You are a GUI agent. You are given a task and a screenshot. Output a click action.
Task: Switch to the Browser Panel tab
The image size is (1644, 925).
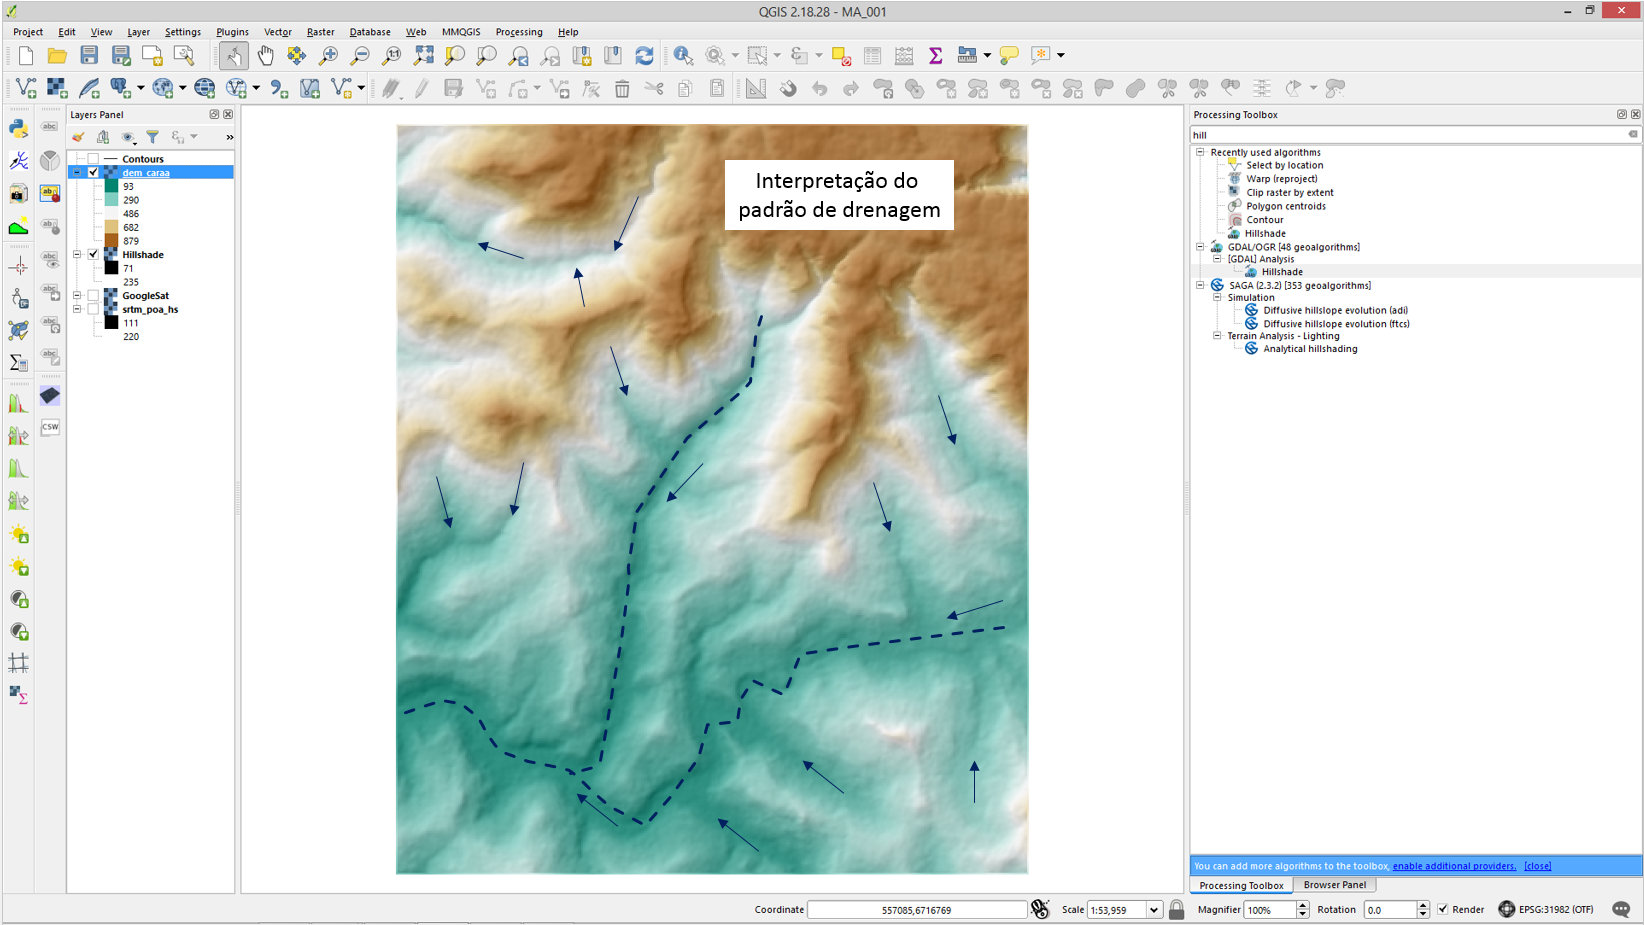1334,885
